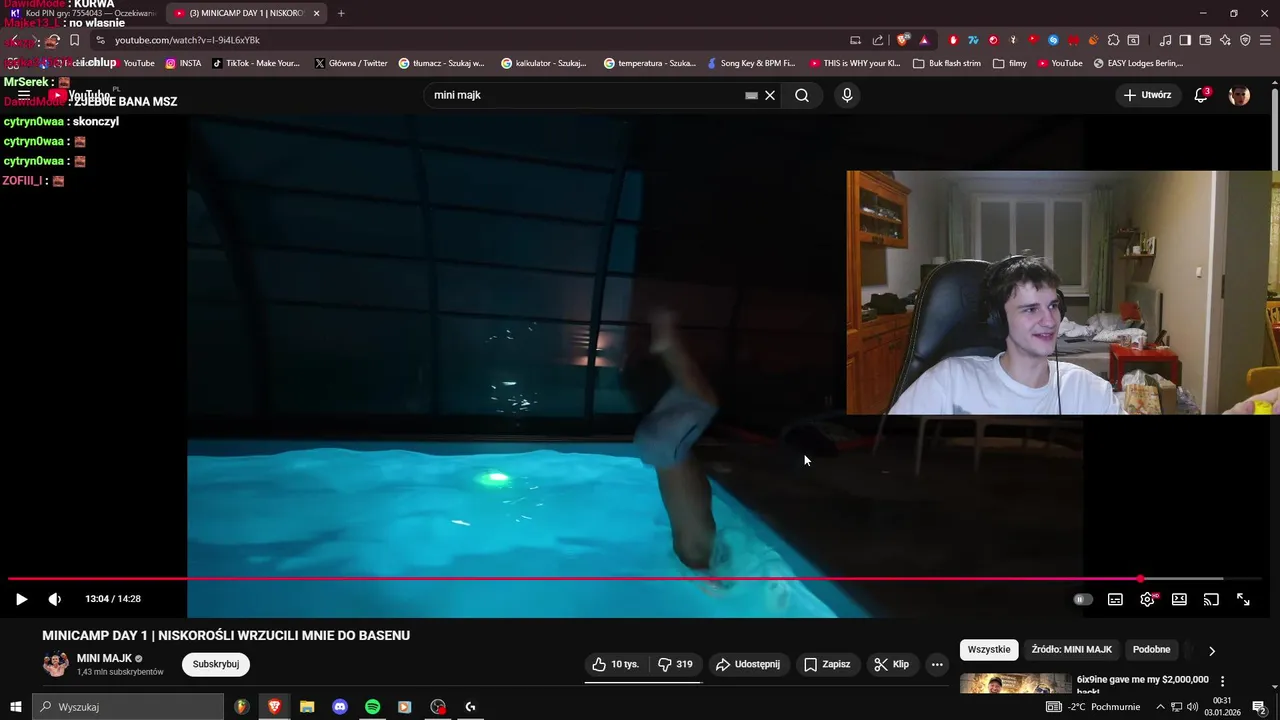Open the player settings gear menu
Viewport: 1280px width, 720px height.
(x=1147, y=599)
